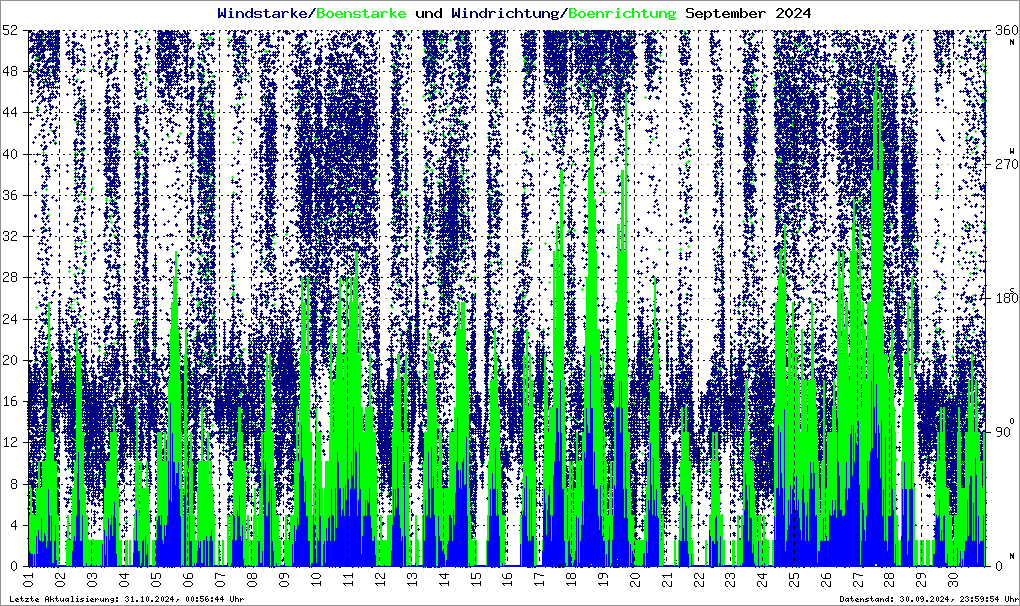Screen dimensions: 1020x606
Task: Click the right-axis direction value 90
Action: 1002,432
